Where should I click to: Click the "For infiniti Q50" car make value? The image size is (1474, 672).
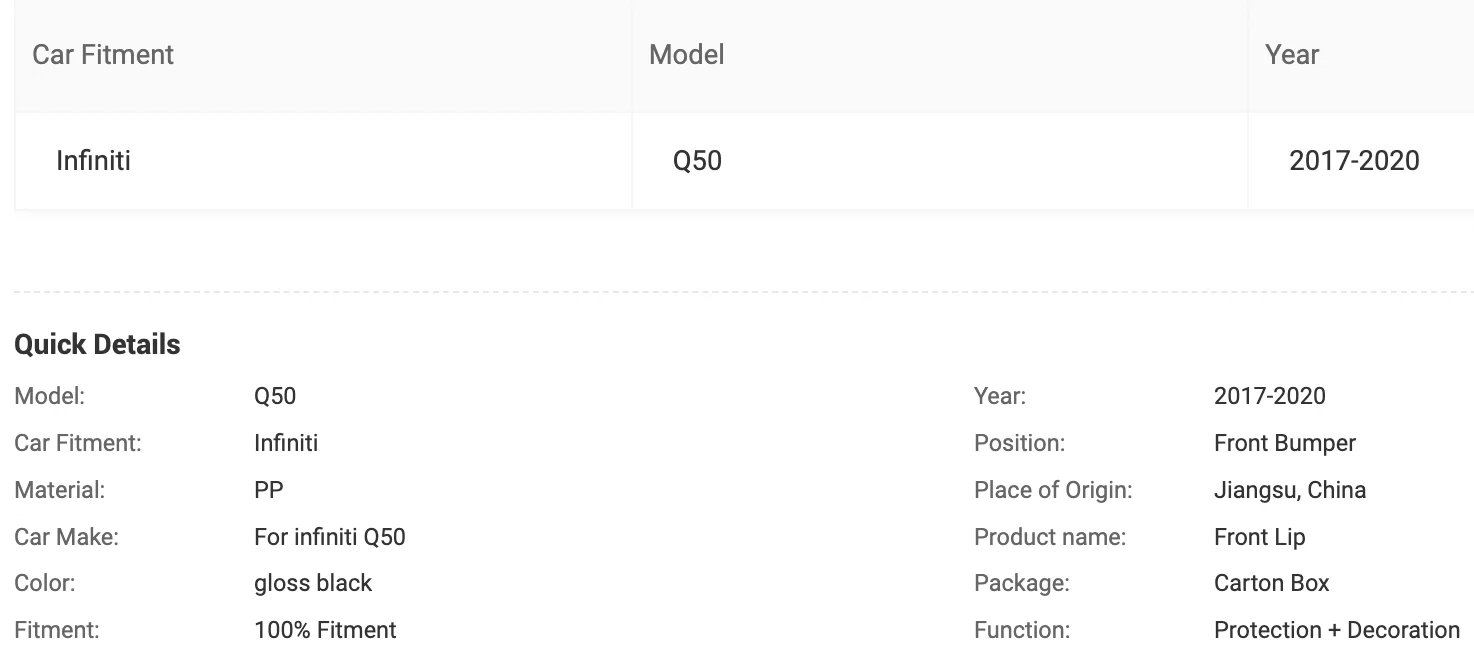[x=330, y=537]
